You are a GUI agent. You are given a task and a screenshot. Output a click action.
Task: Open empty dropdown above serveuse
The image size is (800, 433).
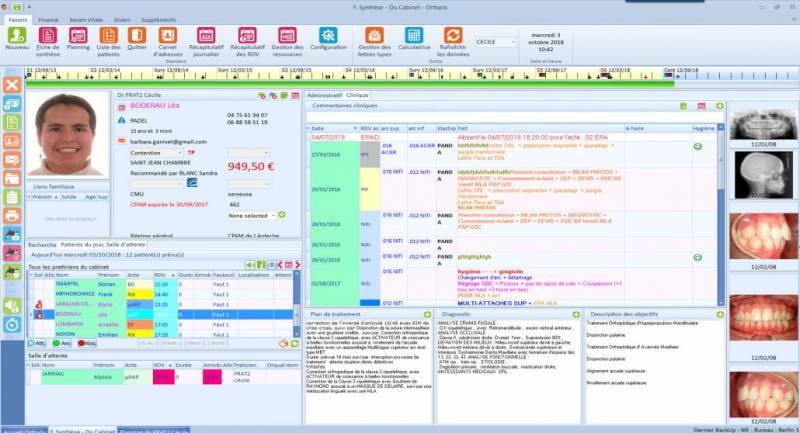(x=248, y=184)
